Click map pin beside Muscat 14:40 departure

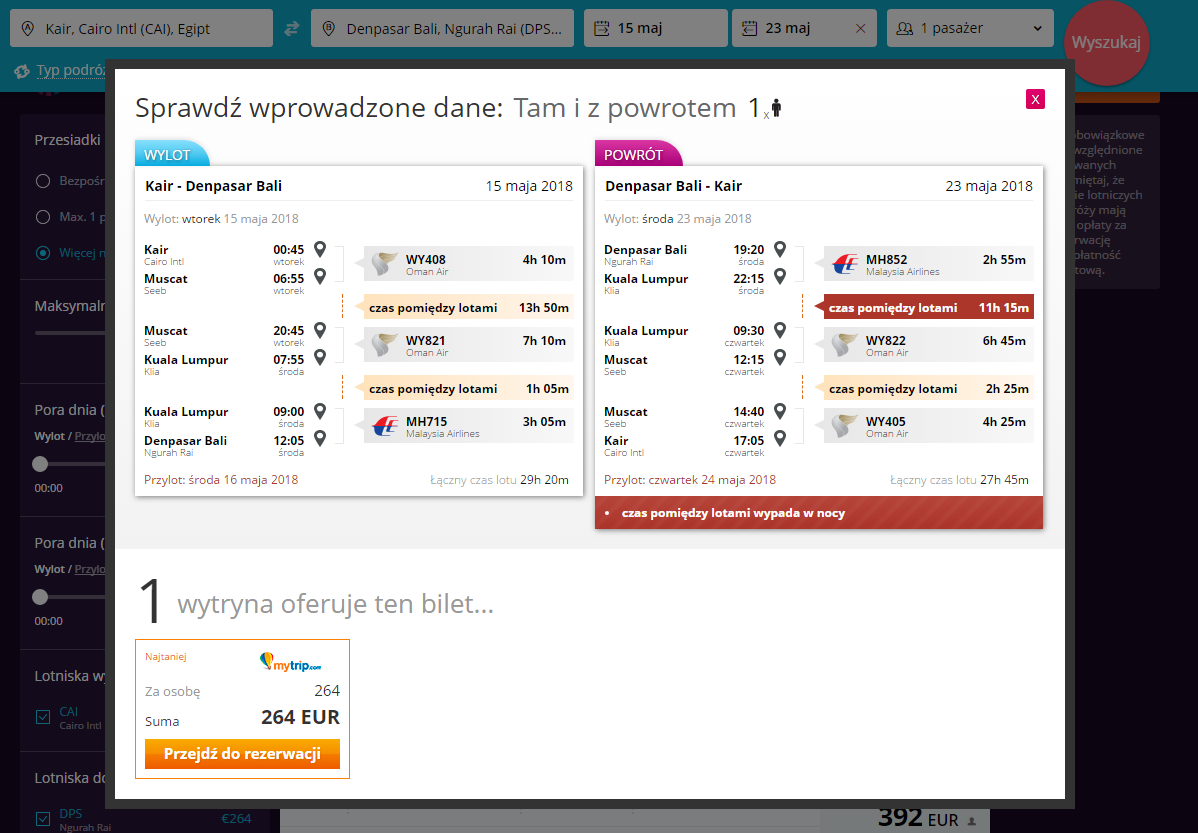click(x=780, y=411)
